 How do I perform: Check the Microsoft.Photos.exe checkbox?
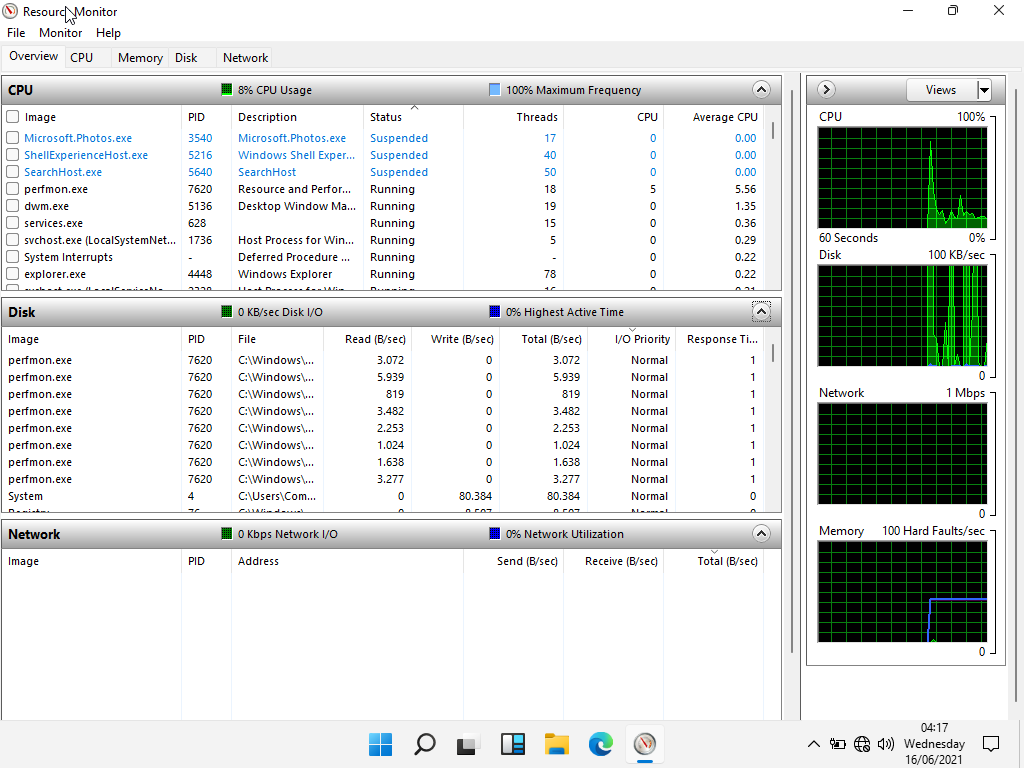tap(12, 138)
